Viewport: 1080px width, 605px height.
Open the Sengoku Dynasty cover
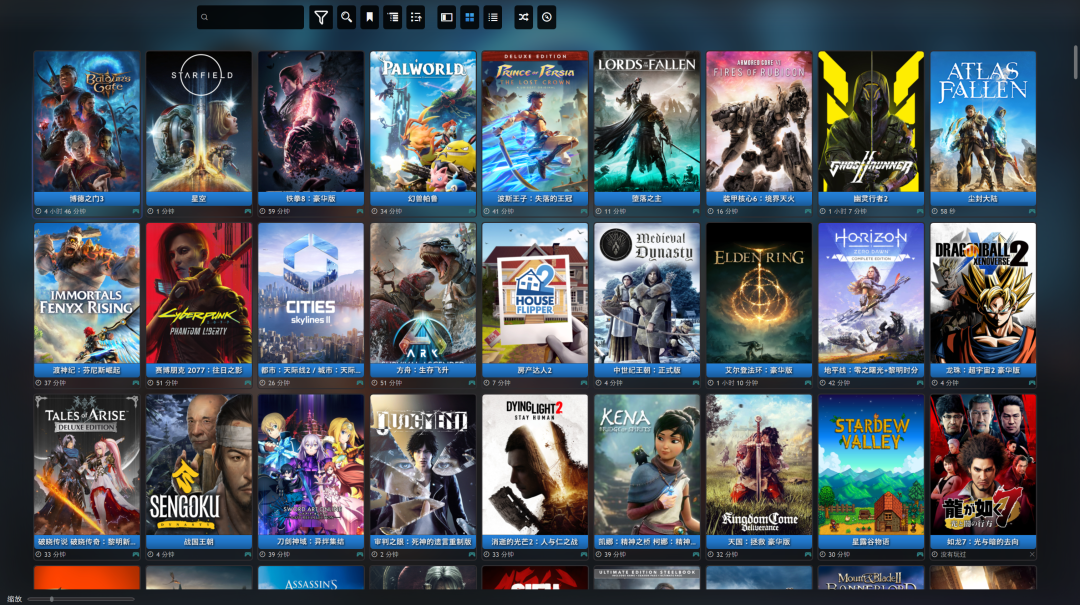pos(199,464)
